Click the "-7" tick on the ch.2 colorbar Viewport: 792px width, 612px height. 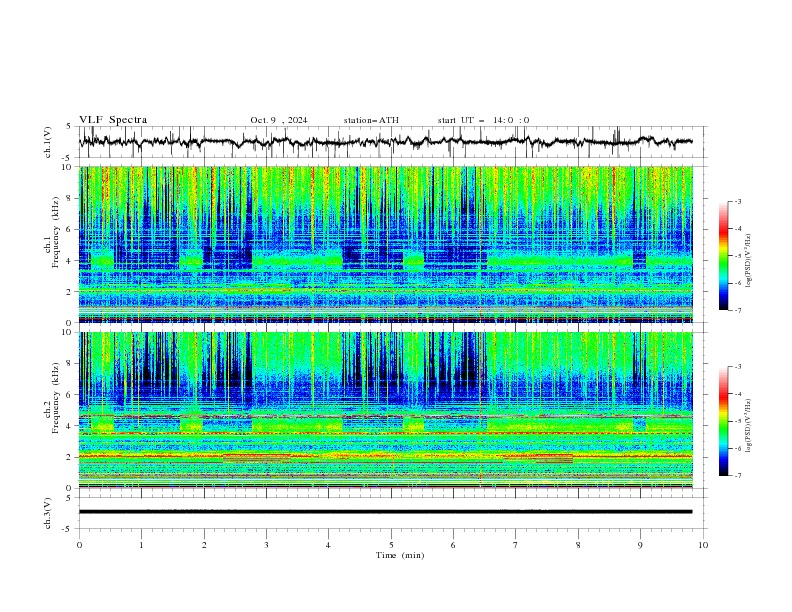point(737,476)
